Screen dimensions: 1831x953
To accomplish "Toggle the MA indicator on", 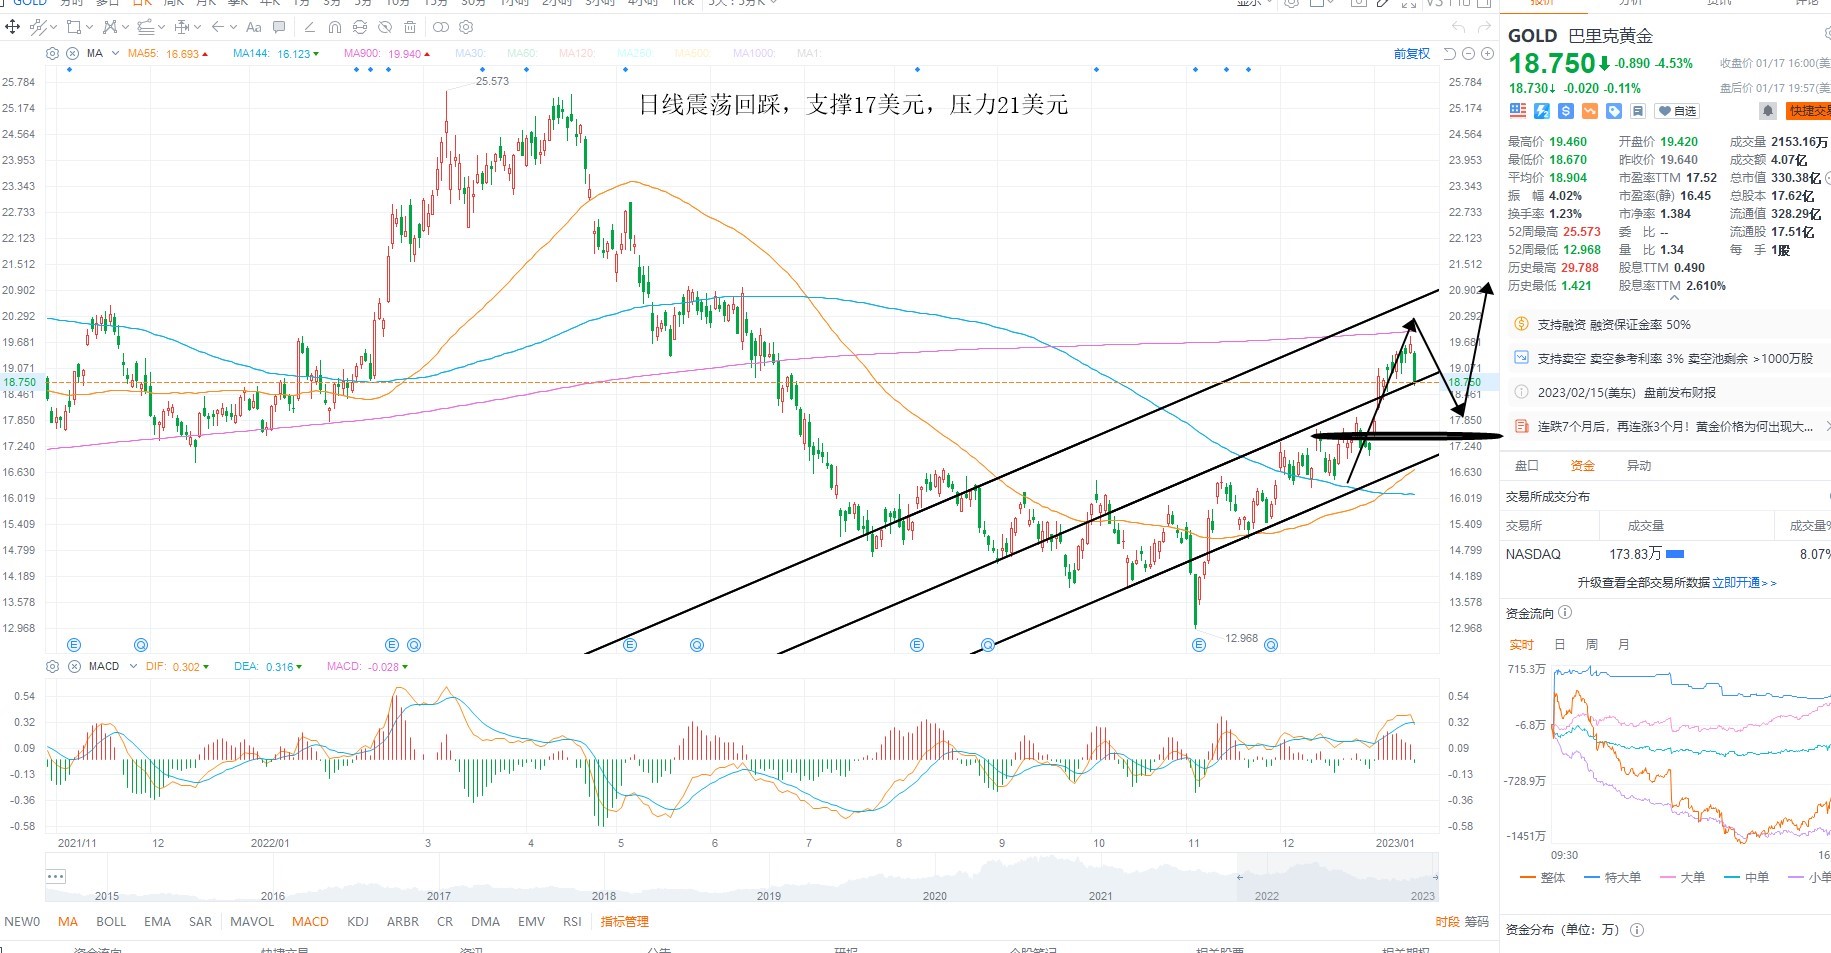I will pos(68,922).
